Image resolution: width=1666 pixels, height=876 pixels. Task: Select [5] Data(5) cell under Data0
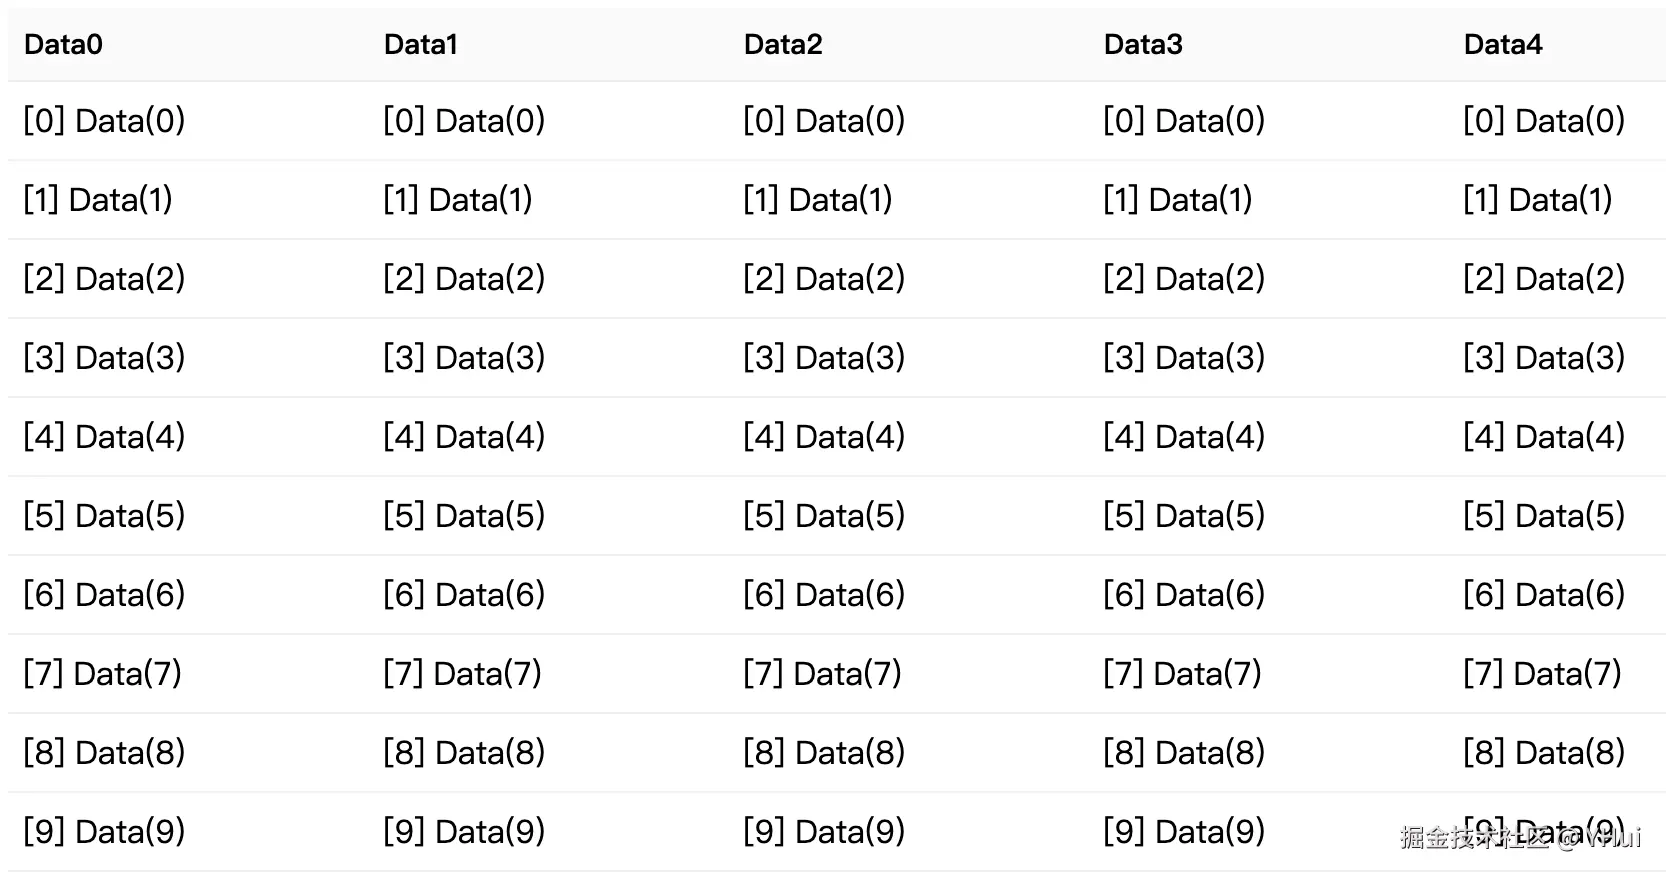coord(105,516)
